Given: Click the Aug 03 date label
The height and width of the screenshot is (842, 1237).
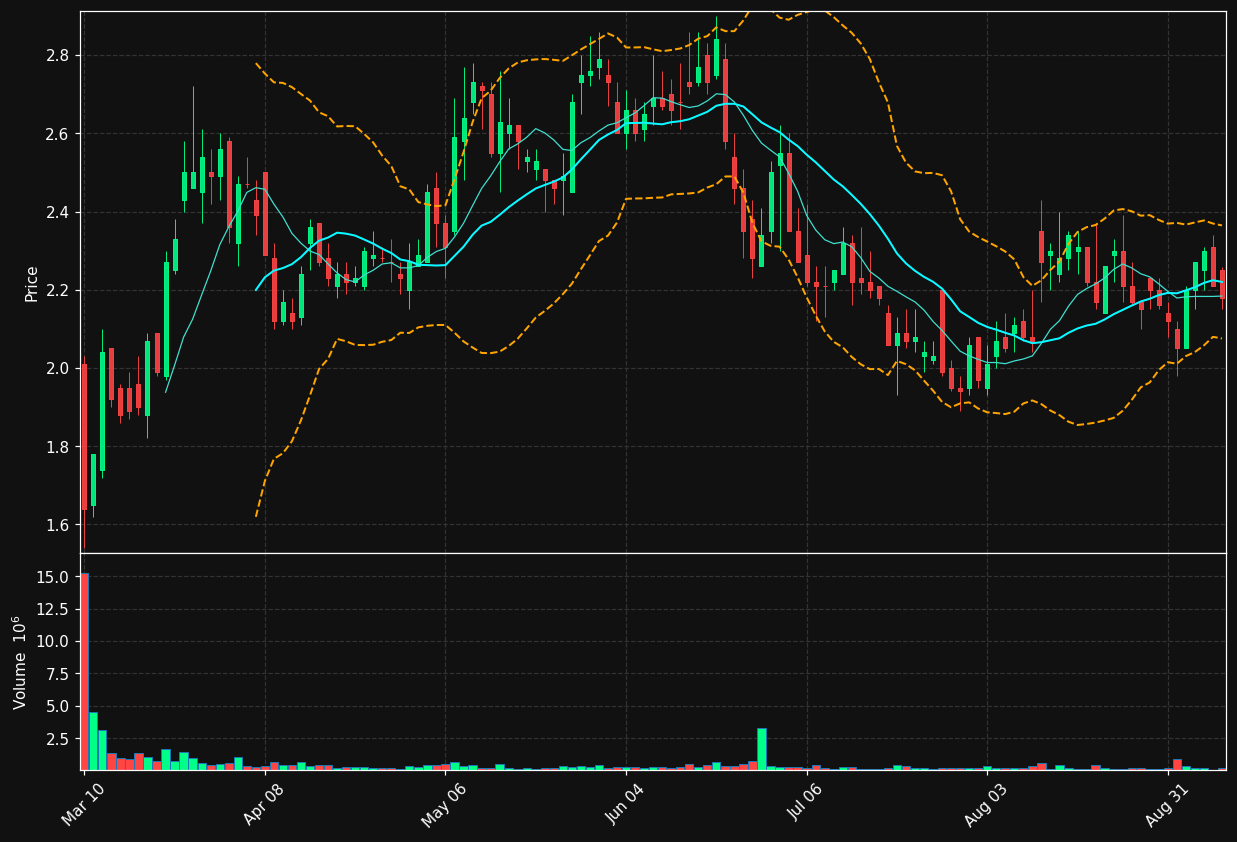Looking at the screenshot, I should (x=987, y=805).
